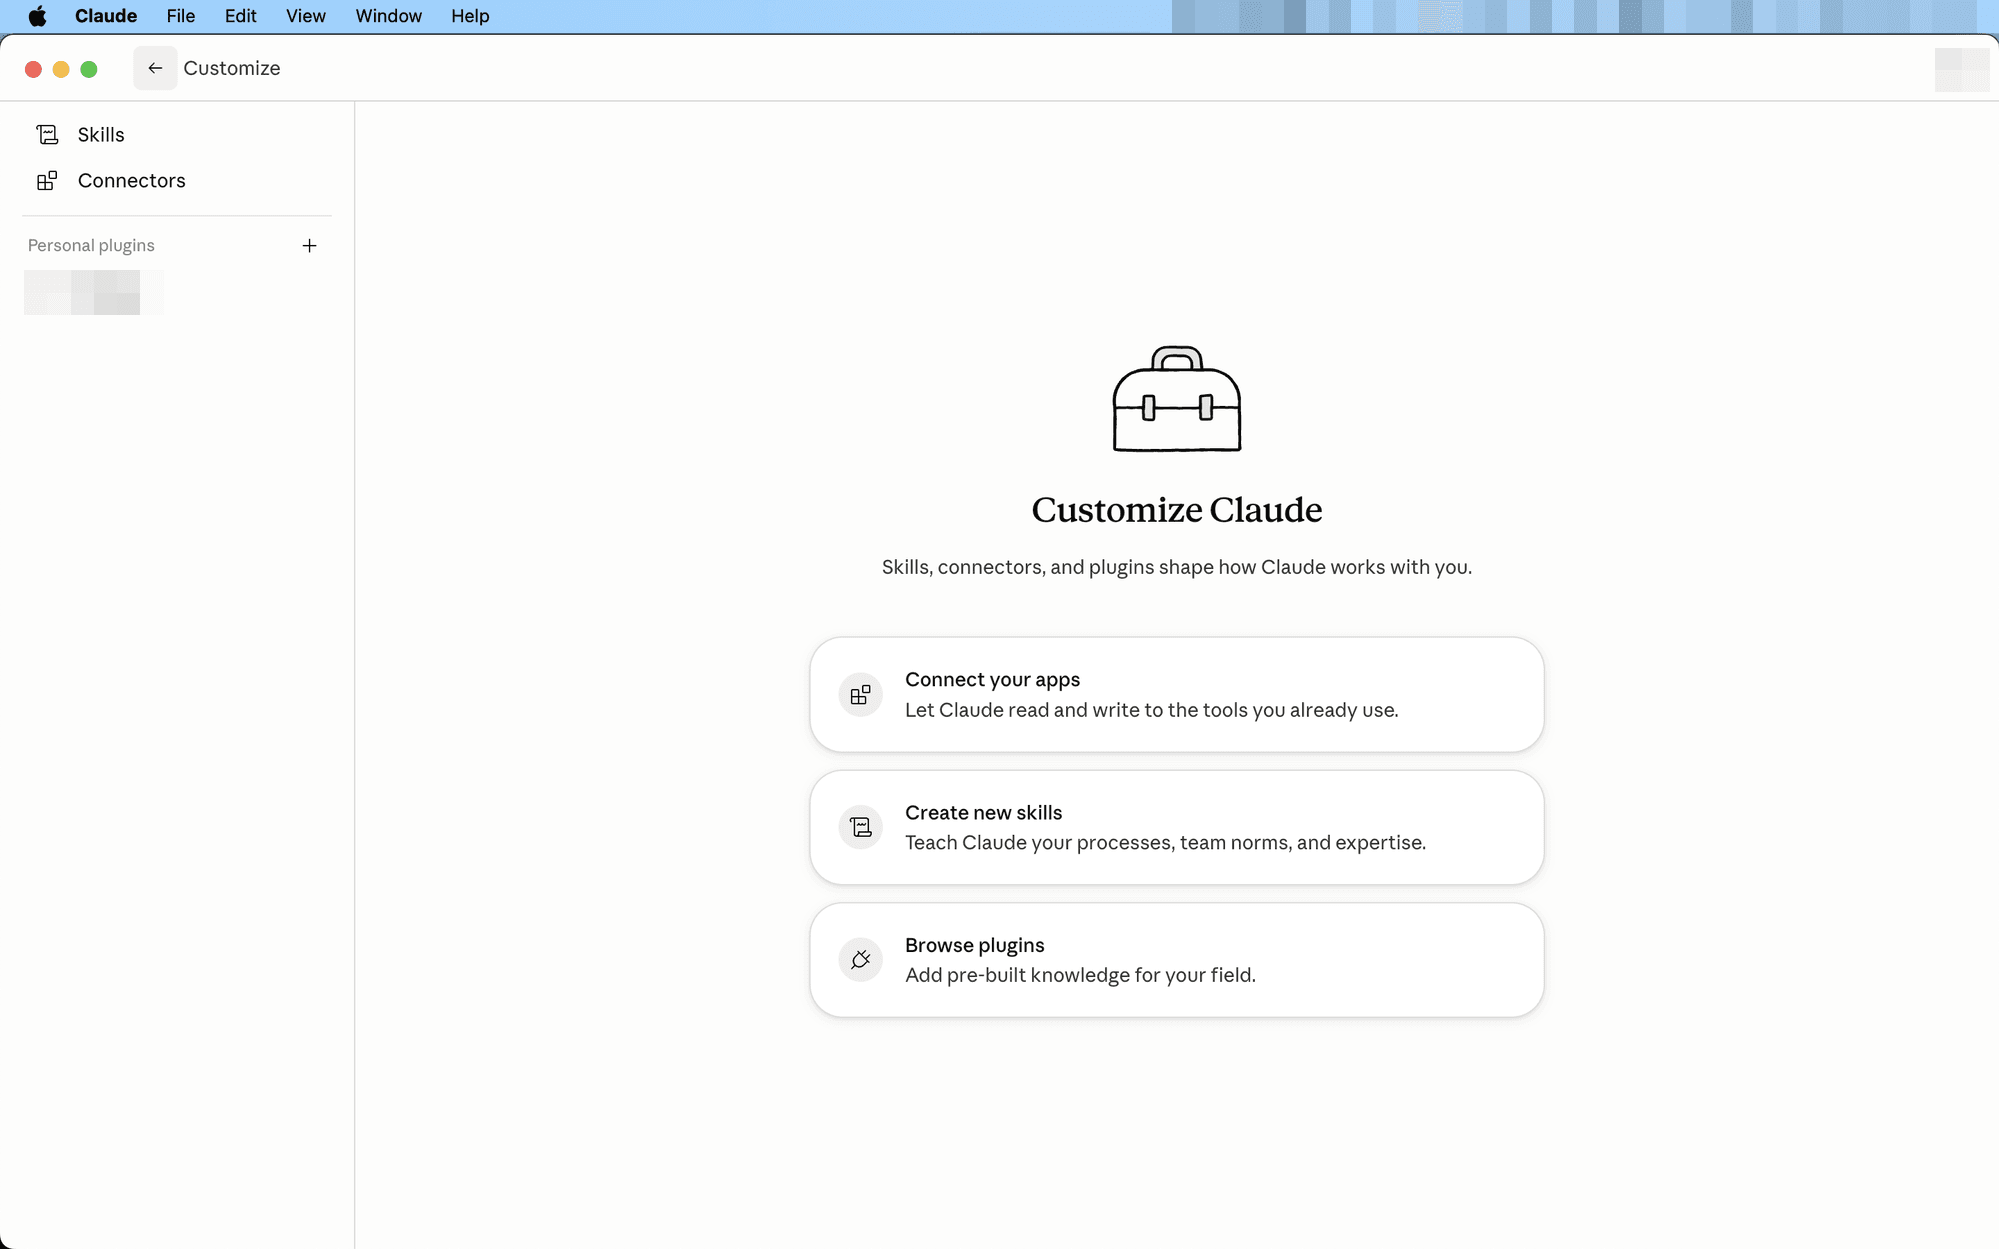The height and width of the screenshot is (1249, 1999).
Task: Close the window with red button
Action: [x=33, y=69]
